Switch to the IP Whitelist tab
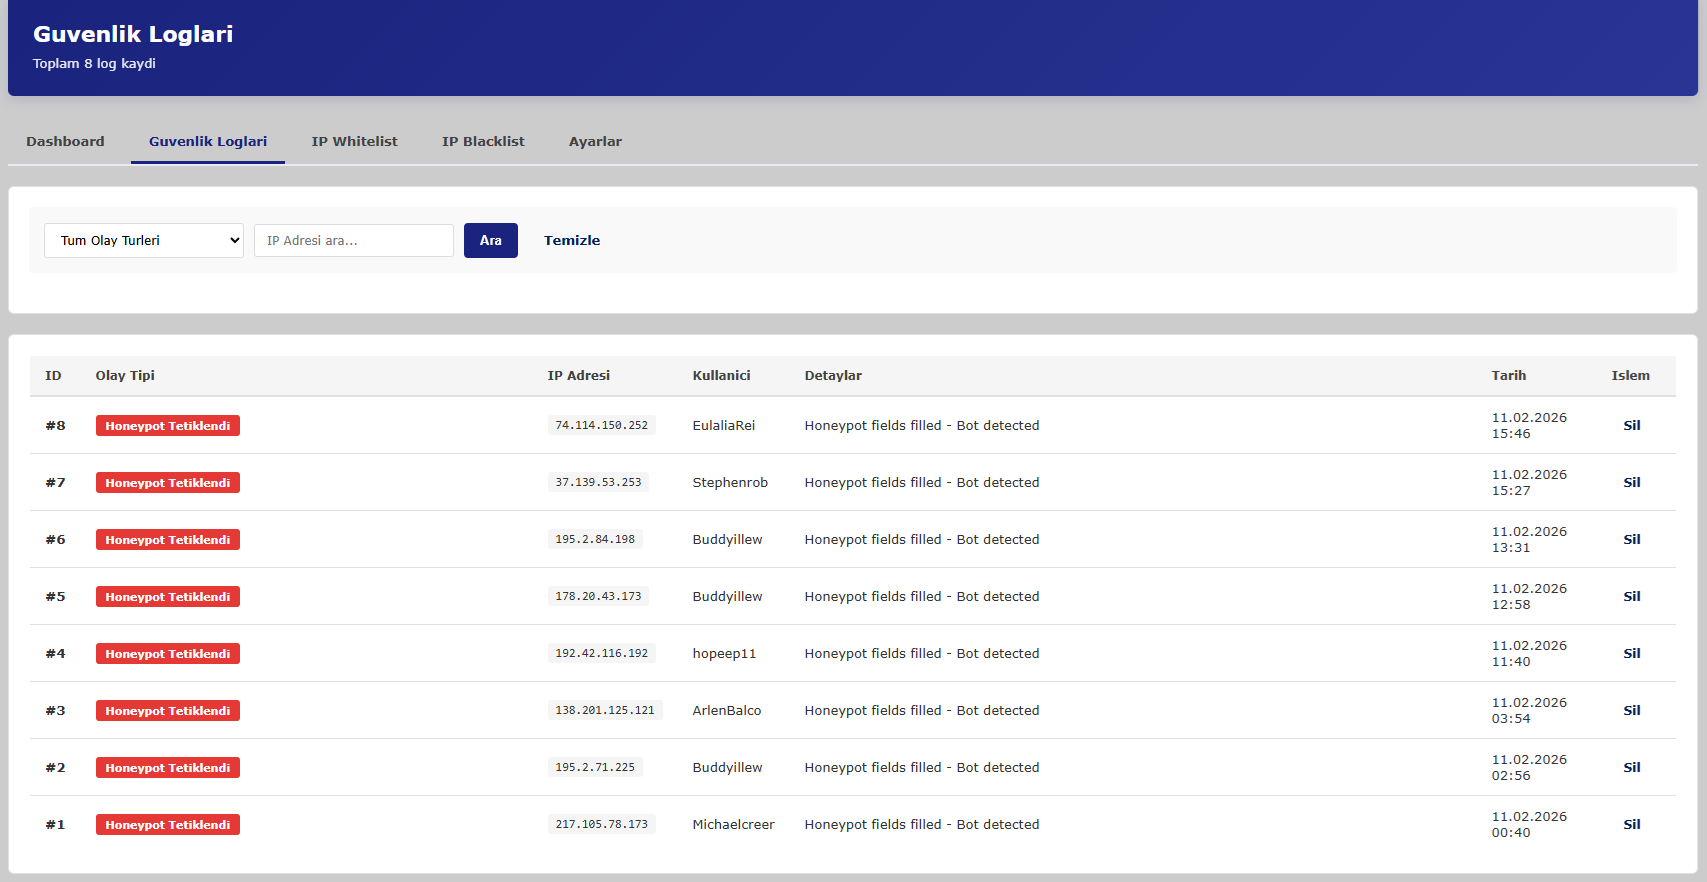Screen dimensions: 1707x882 click(354, 141)
